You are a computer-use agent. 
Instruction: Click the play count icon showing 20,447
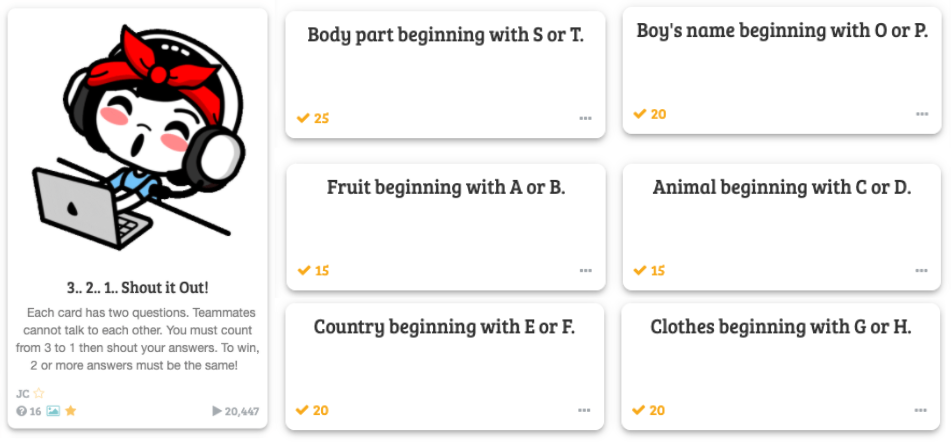pyautogui.click(x=217, y=411)
